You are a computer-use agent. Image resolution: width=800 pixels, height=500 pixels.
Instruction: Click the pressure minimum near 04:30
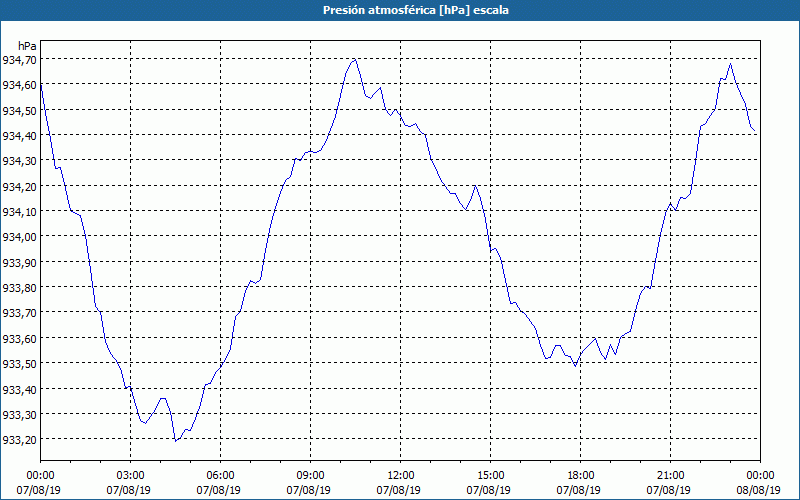[x=176, y=441]
